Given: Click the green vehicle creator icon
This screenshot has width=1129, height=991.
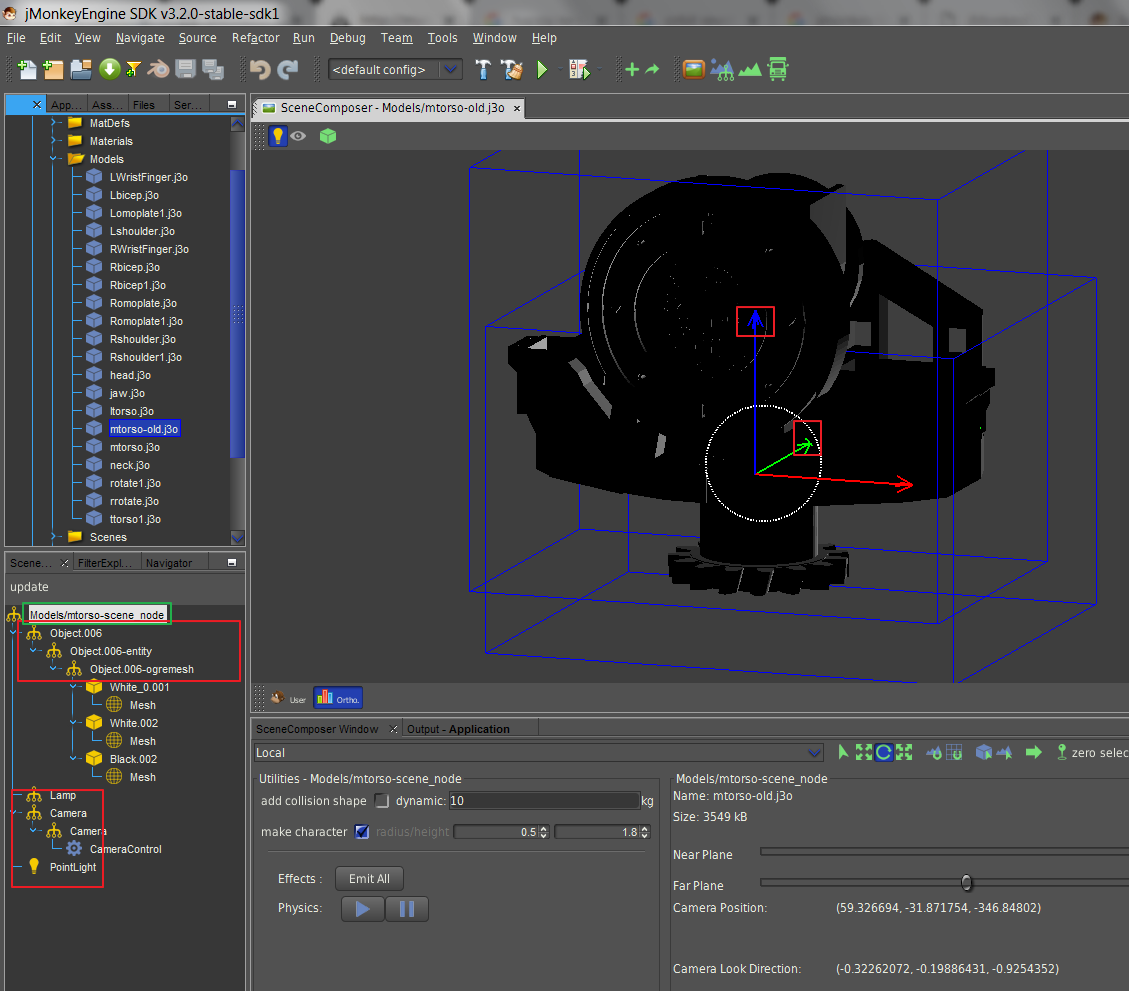Looking at the screenshot, I should pyautogui.click(x=778, y=69).
